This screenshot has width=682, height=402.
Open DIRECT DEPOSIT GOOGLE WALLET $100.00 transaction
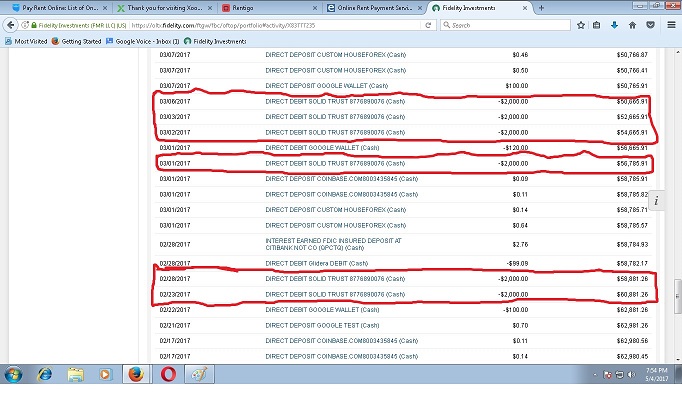pos(327,86)
